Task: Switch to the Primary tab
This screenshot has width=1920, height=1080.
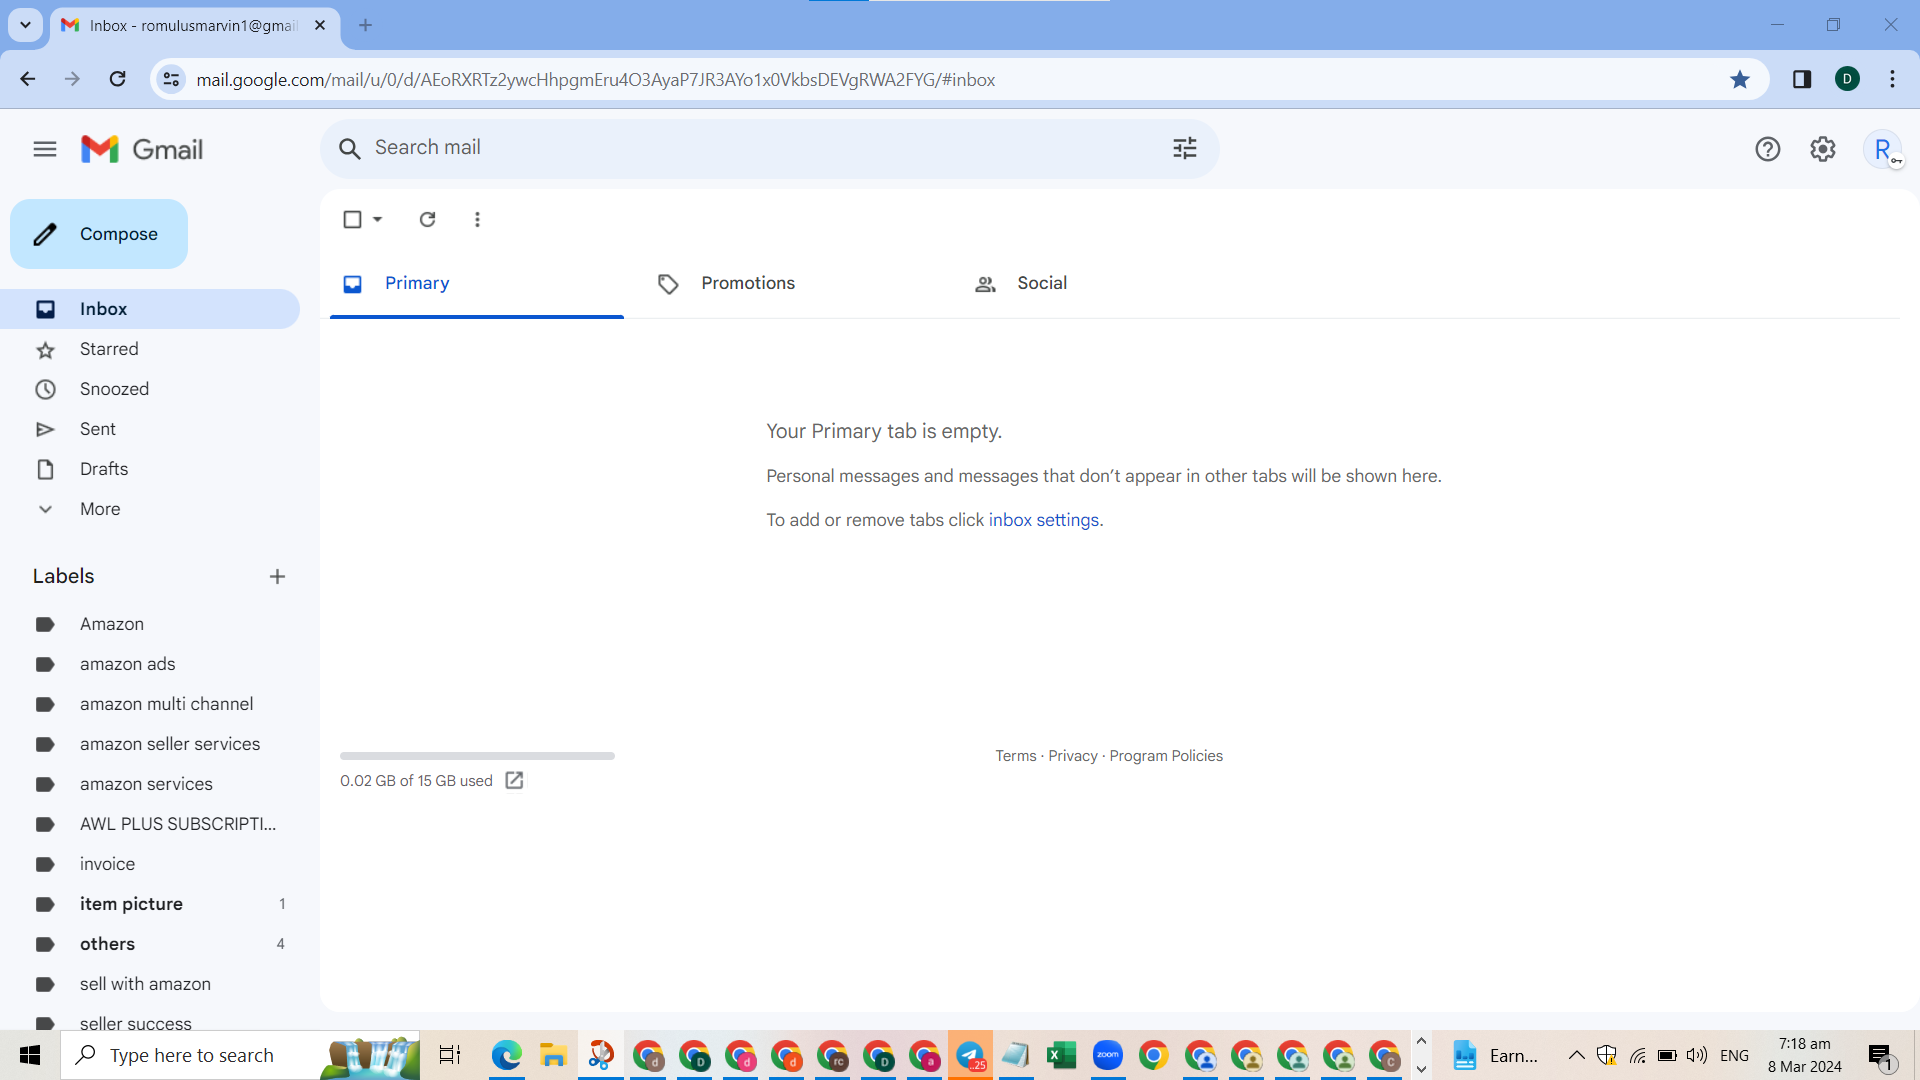Action: (x=477, y=284)
